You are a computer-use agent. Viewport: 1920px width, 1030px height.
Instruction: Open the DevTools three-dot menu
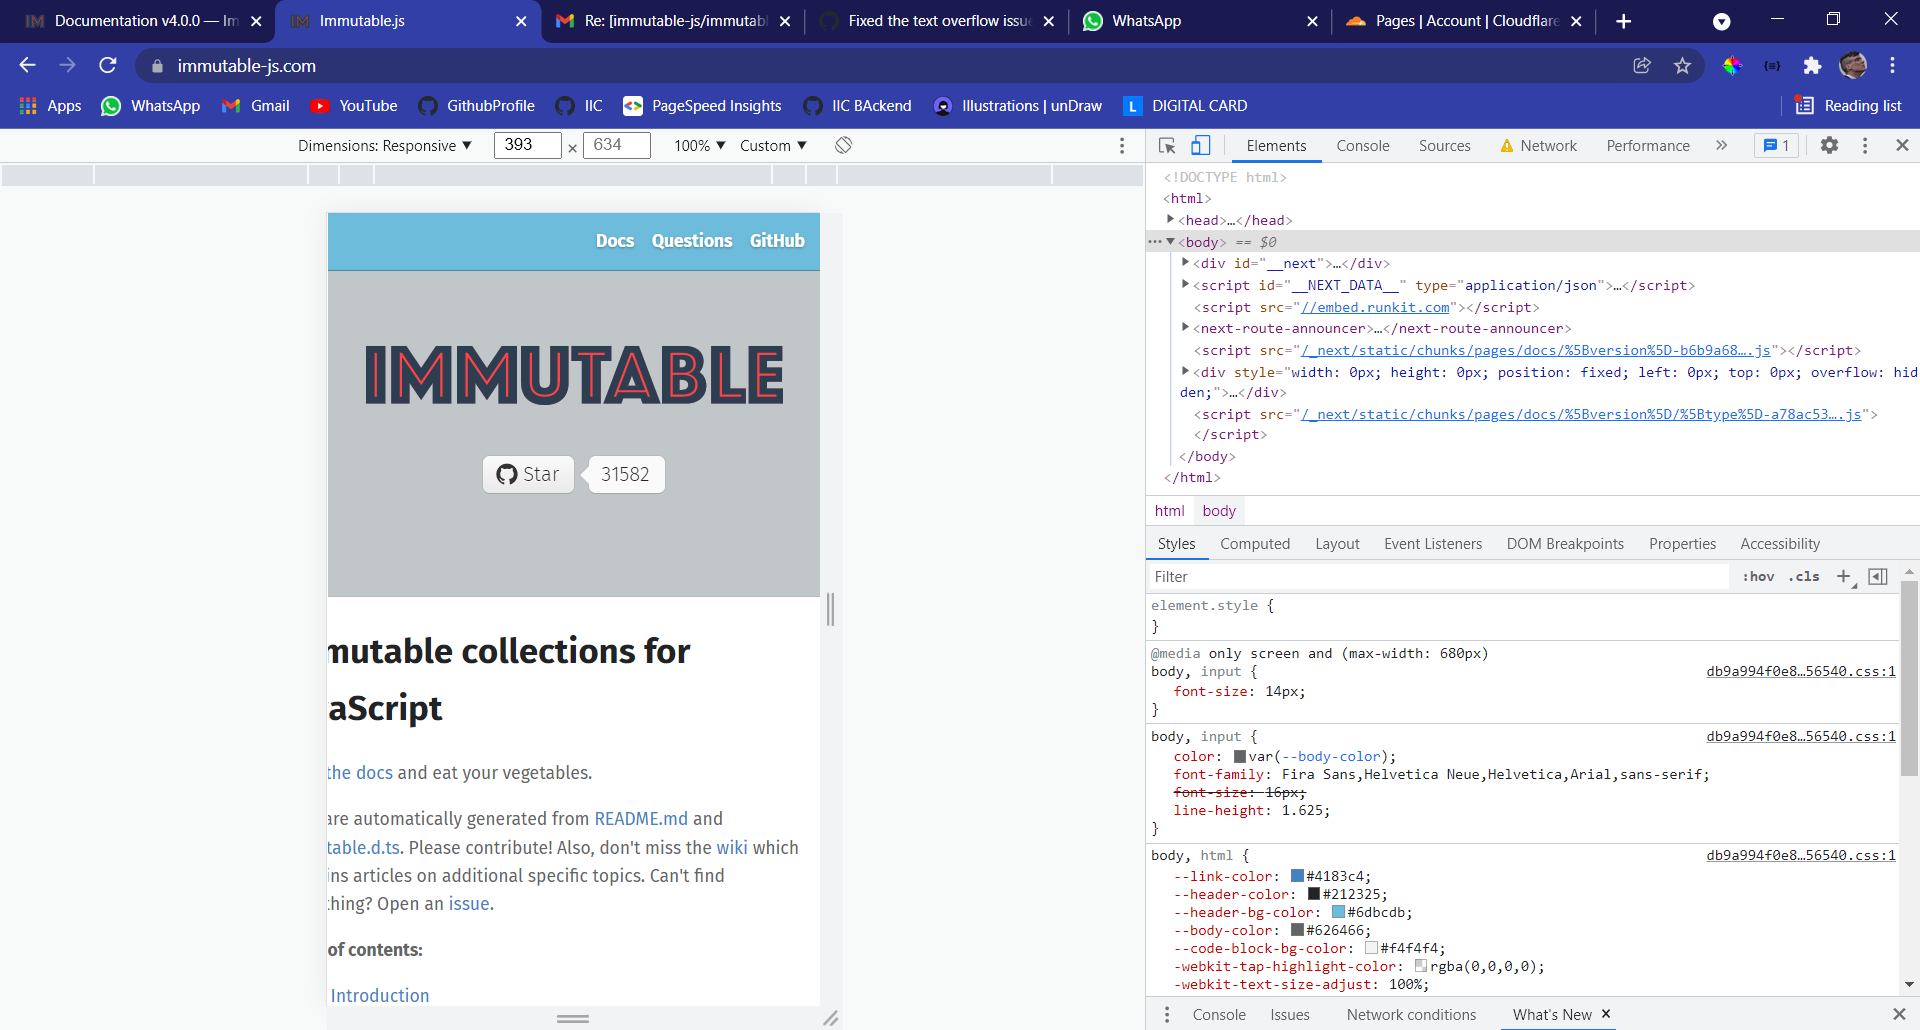point(1865,145)
